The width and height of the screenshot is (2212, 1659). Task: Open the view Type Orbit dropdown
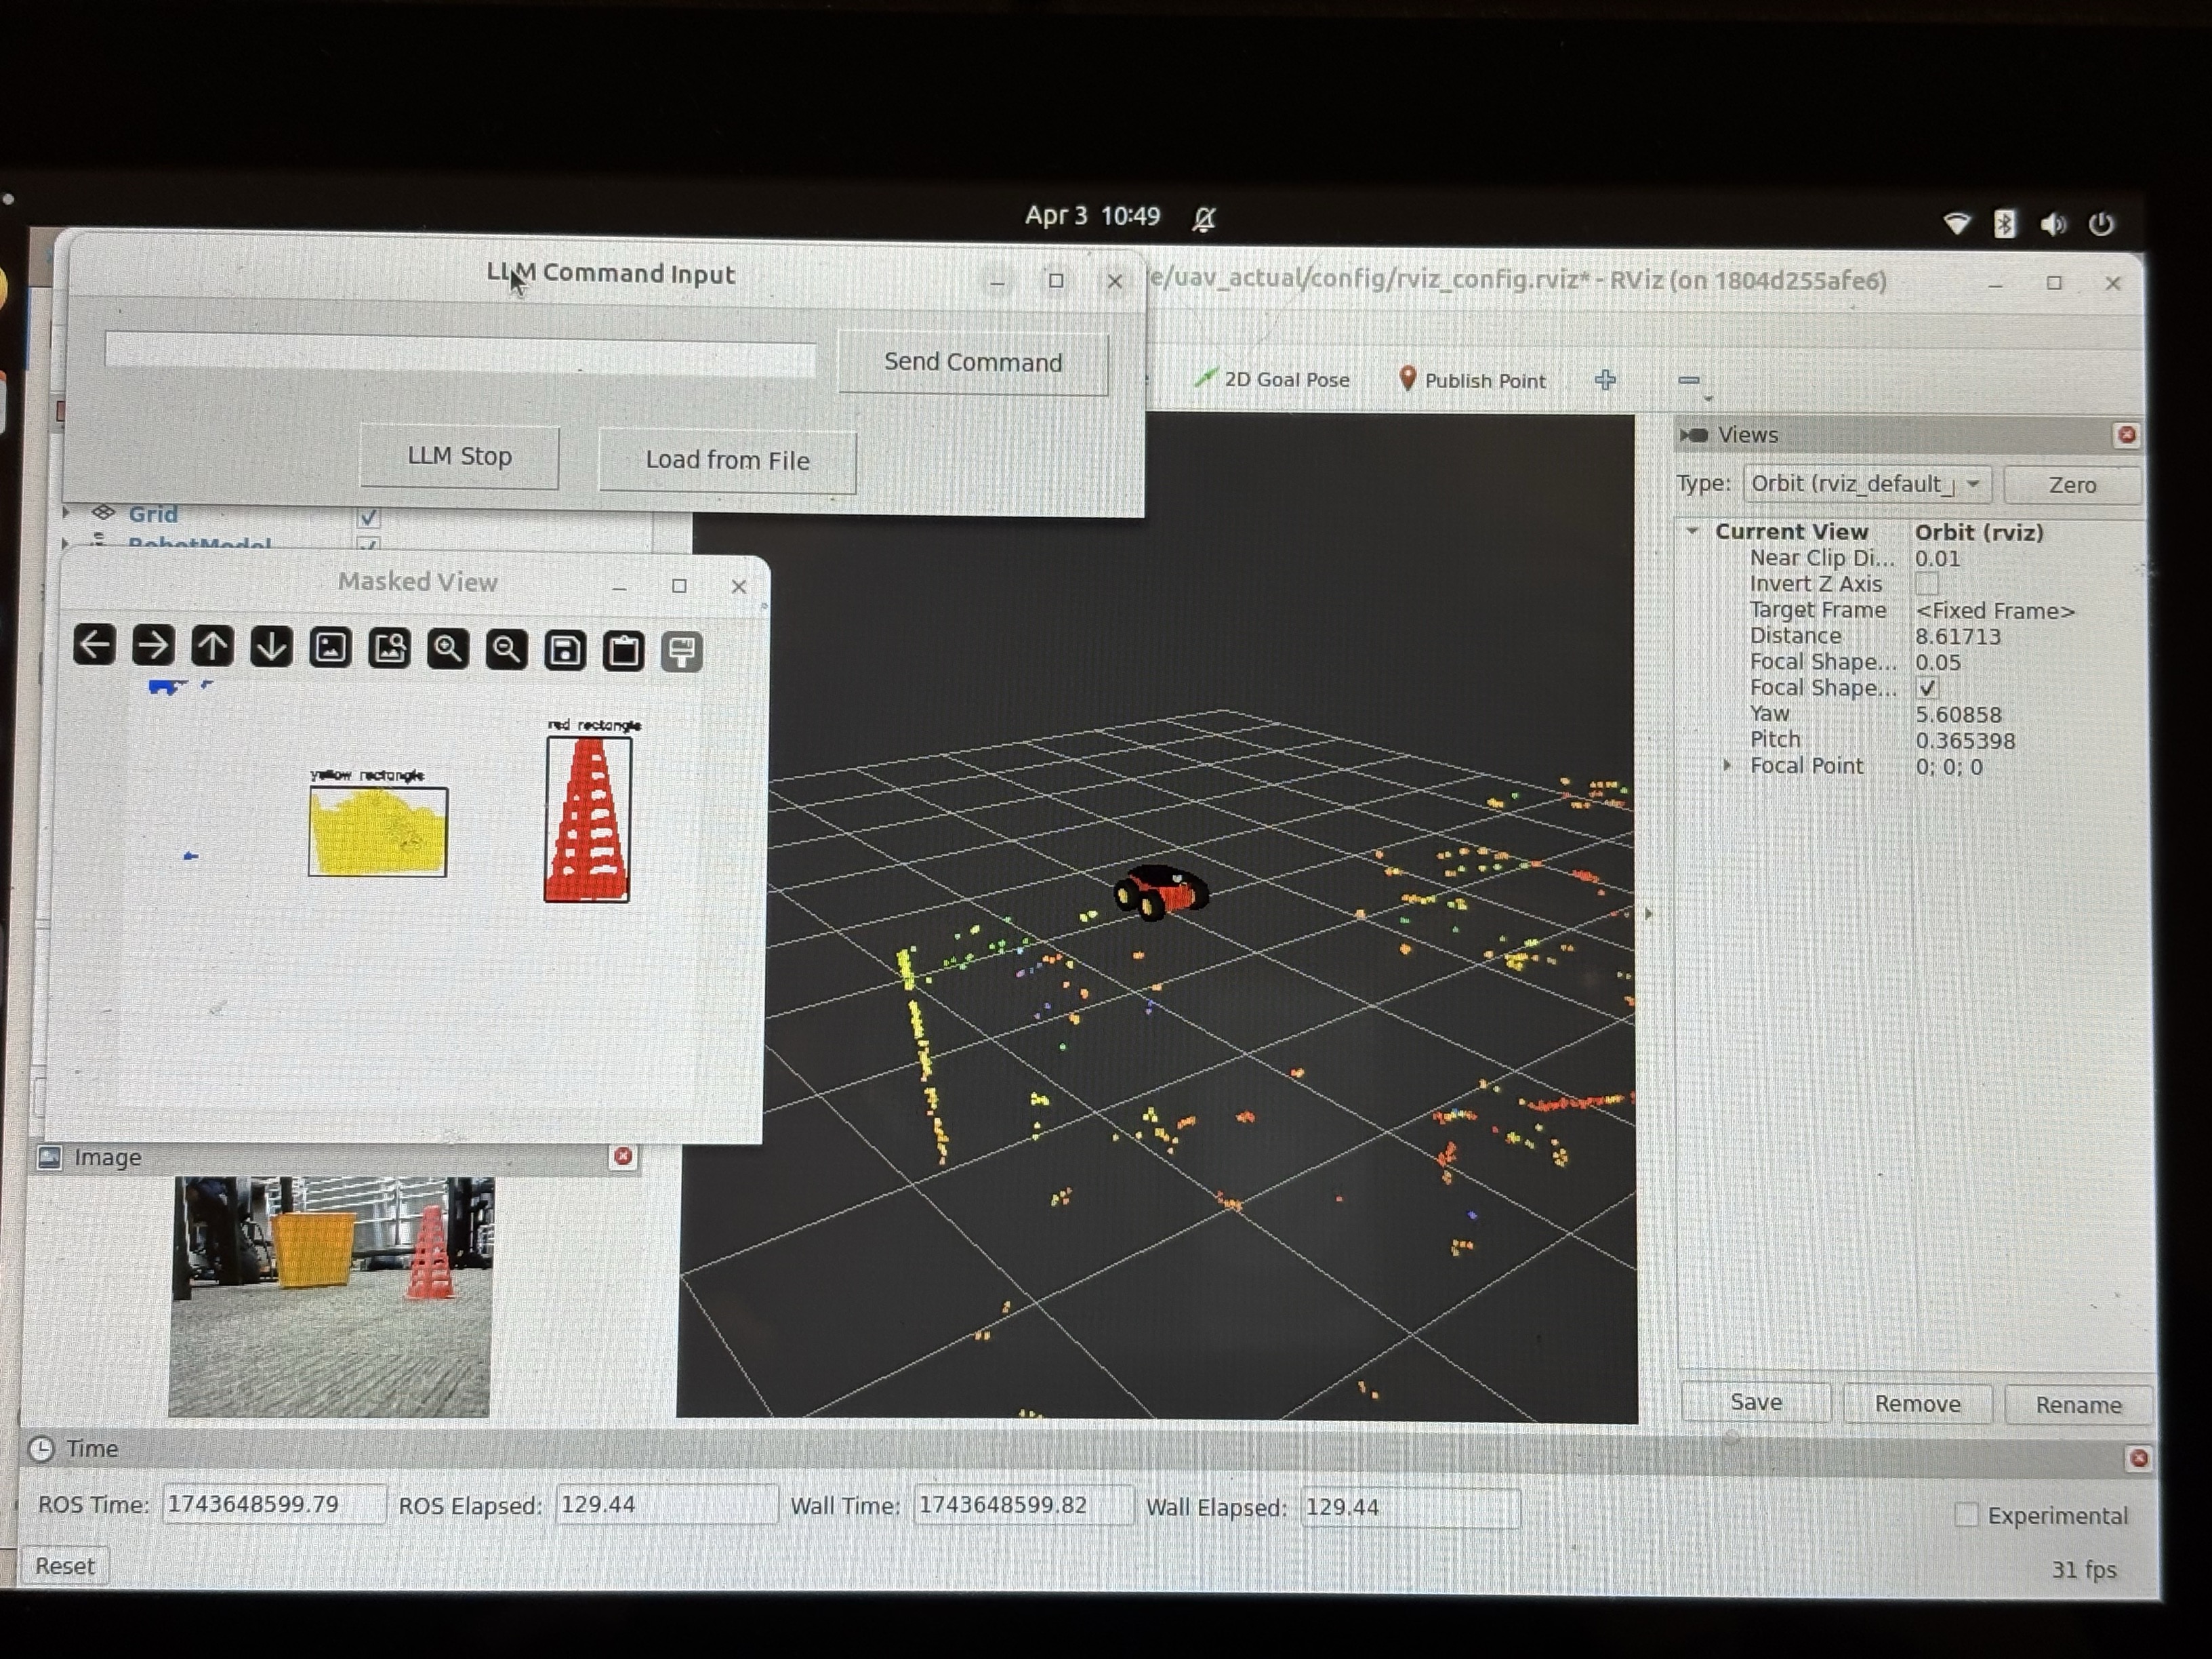[x=1866, y=484]
